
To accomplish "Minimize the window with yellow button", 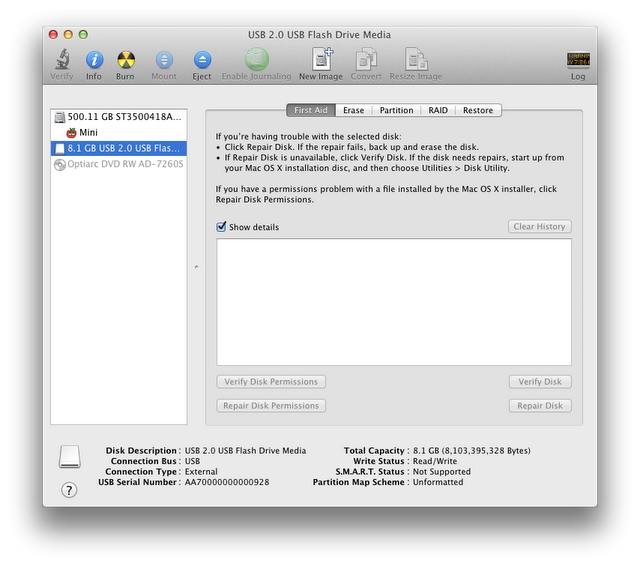I will pos(68,34).
